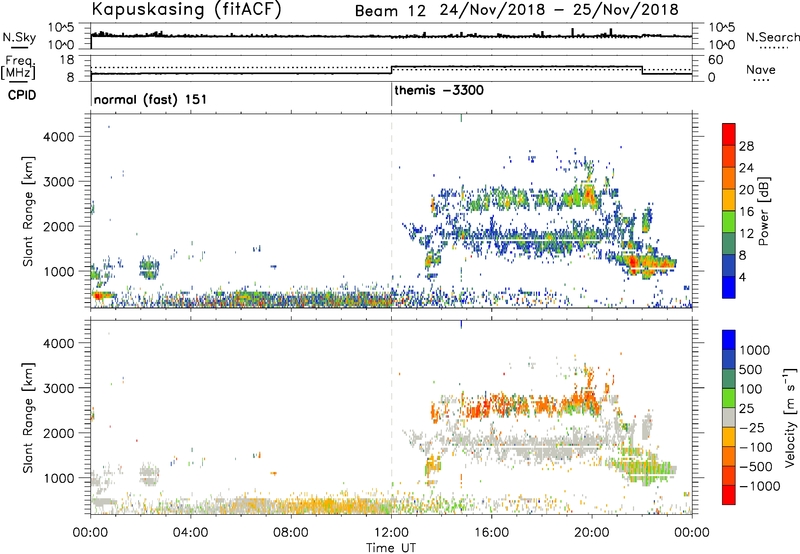Click the 'Freq. [MHz]' axis label

19,68
